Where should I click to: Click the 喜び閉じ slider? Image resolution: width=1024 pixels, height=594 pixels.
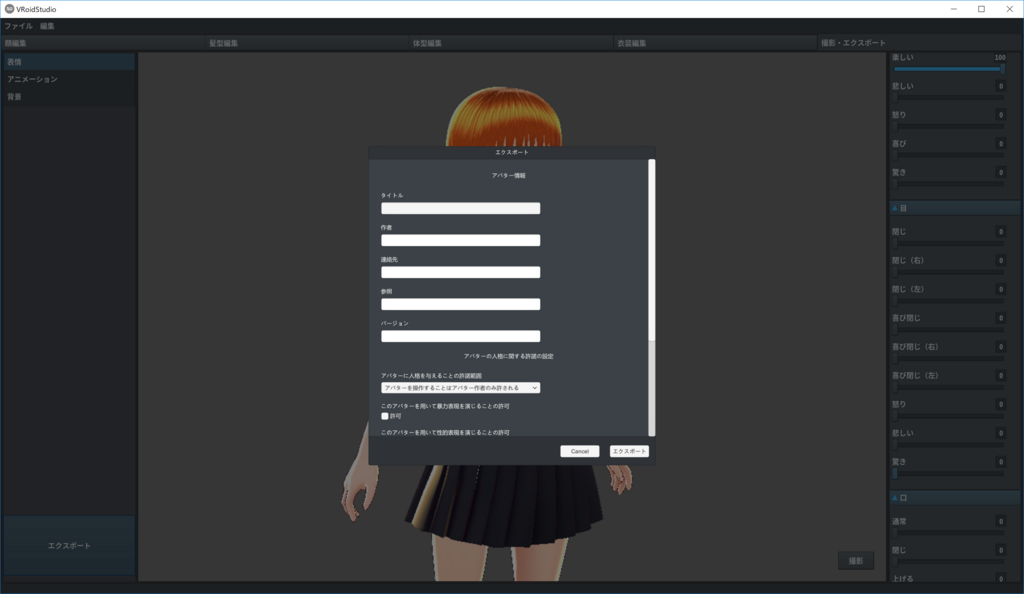click(949, 330)
